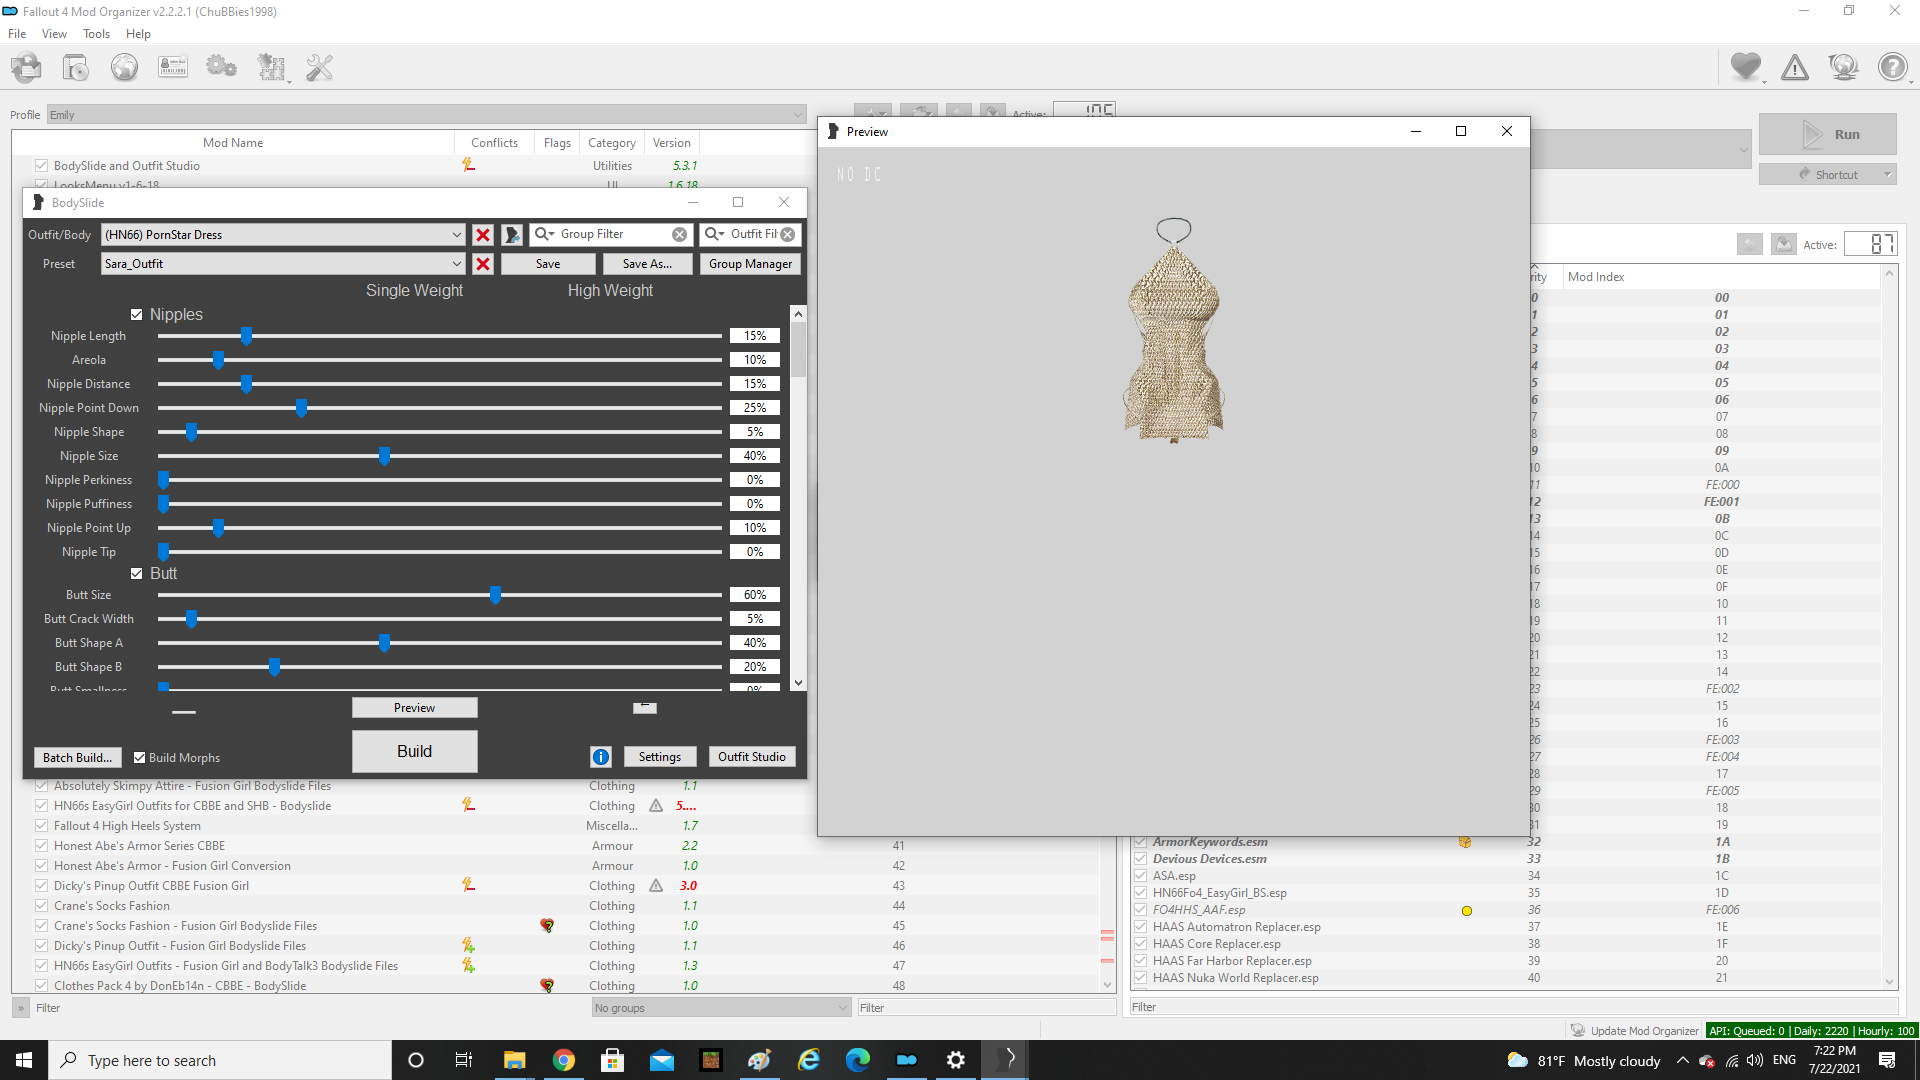
Task: Uncheck BodySlide and Outfit Studio mod
Action: coord(41,166)
